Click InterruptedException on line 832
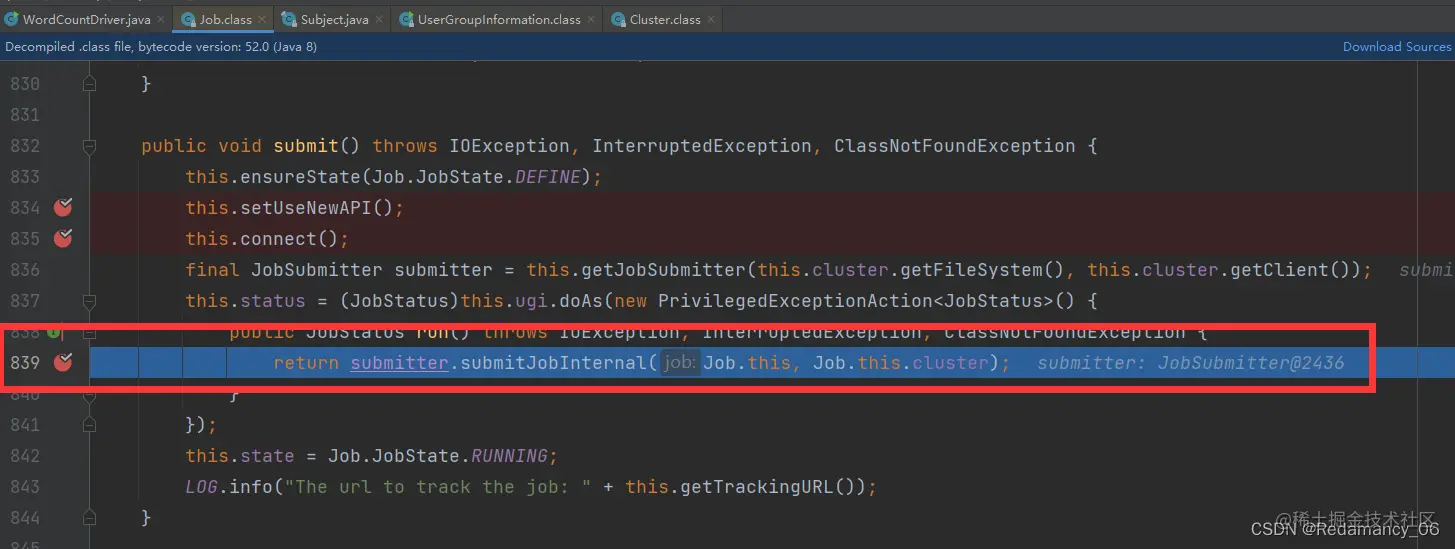Image resolution: width=1455 pixels, height=549 pixels. pos(702,146)
